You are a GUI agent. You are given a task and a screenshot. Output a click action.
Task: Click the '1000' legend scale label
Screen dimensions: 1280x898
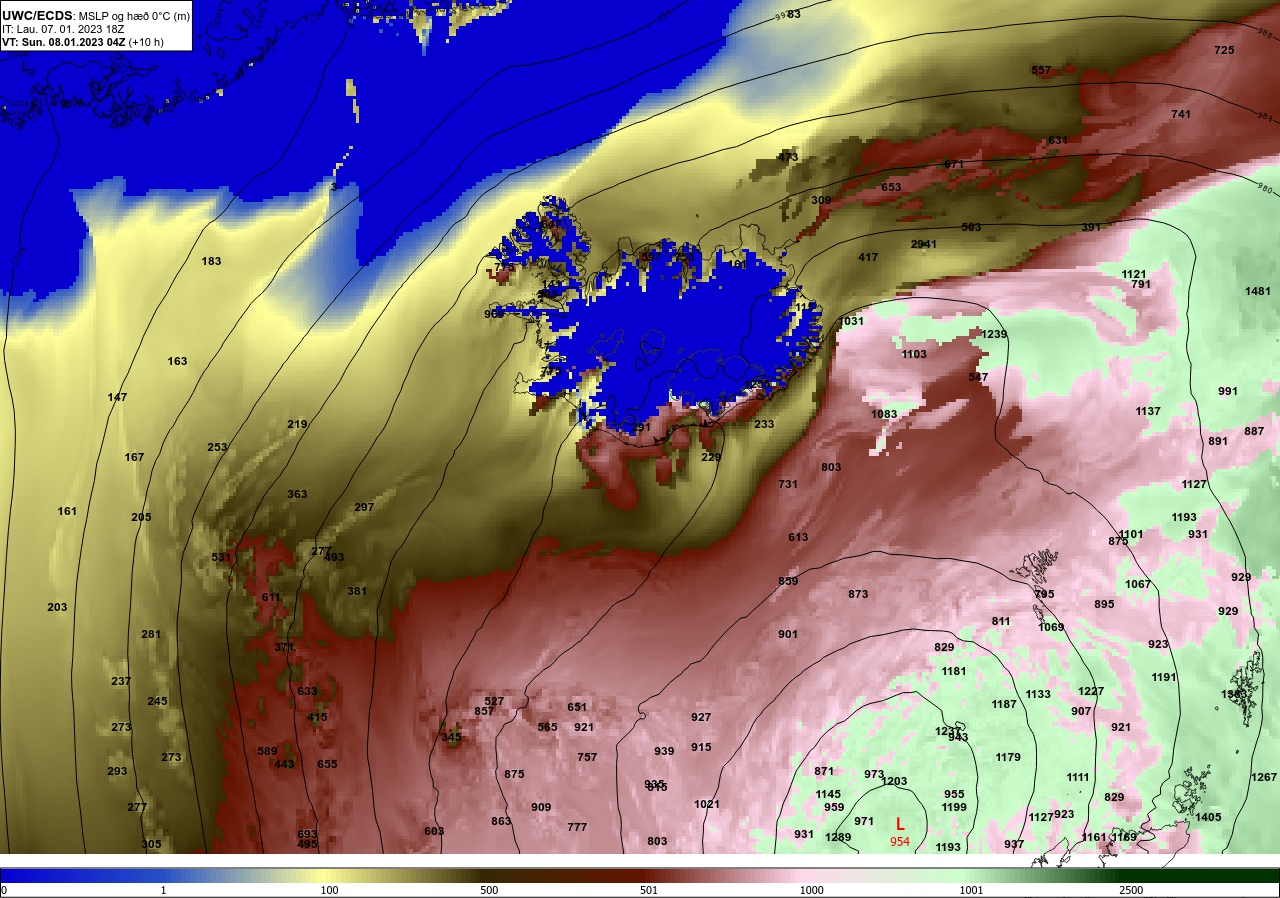tap(811, 890)
